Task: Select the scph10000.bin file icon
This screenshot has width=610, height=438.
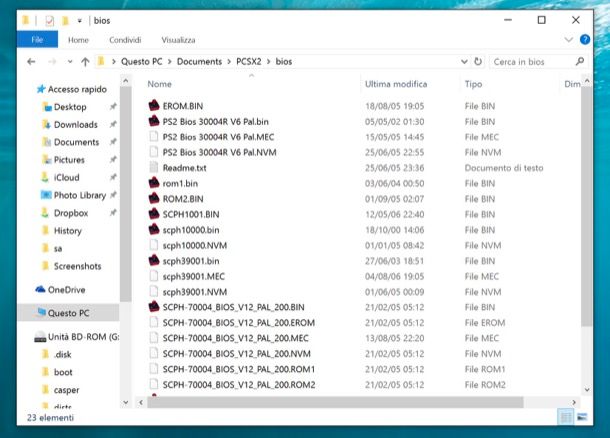Action: [x=154, y=230]
